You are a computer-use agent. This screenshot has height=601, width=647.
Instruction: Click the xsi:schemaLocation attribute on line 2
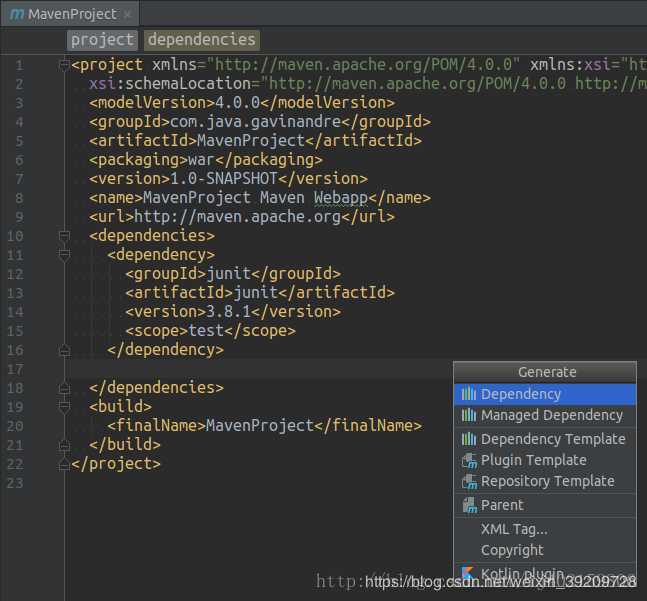pos(170,84)
